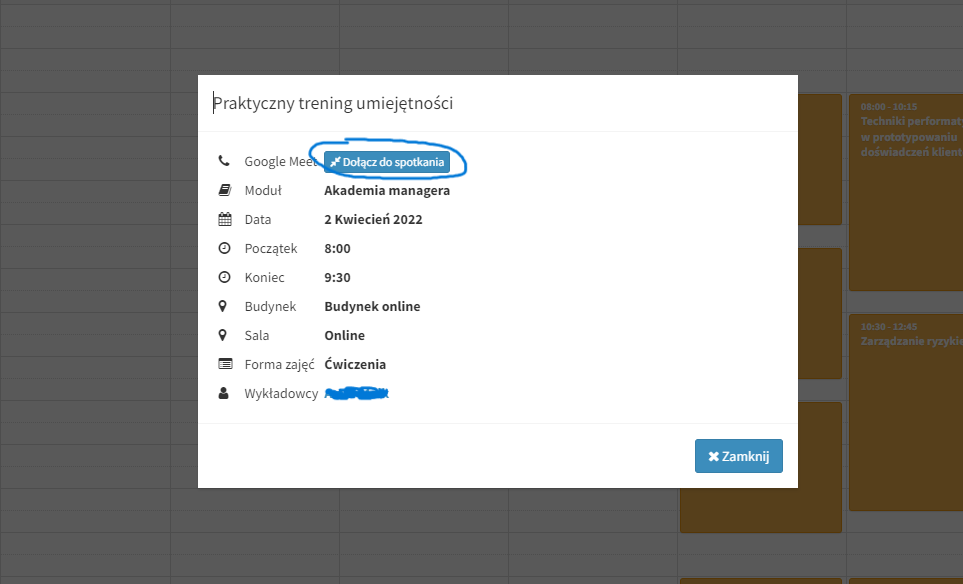Click the Ćwiczenia class form value
963x584 pixels.
[x=355, y=364]
